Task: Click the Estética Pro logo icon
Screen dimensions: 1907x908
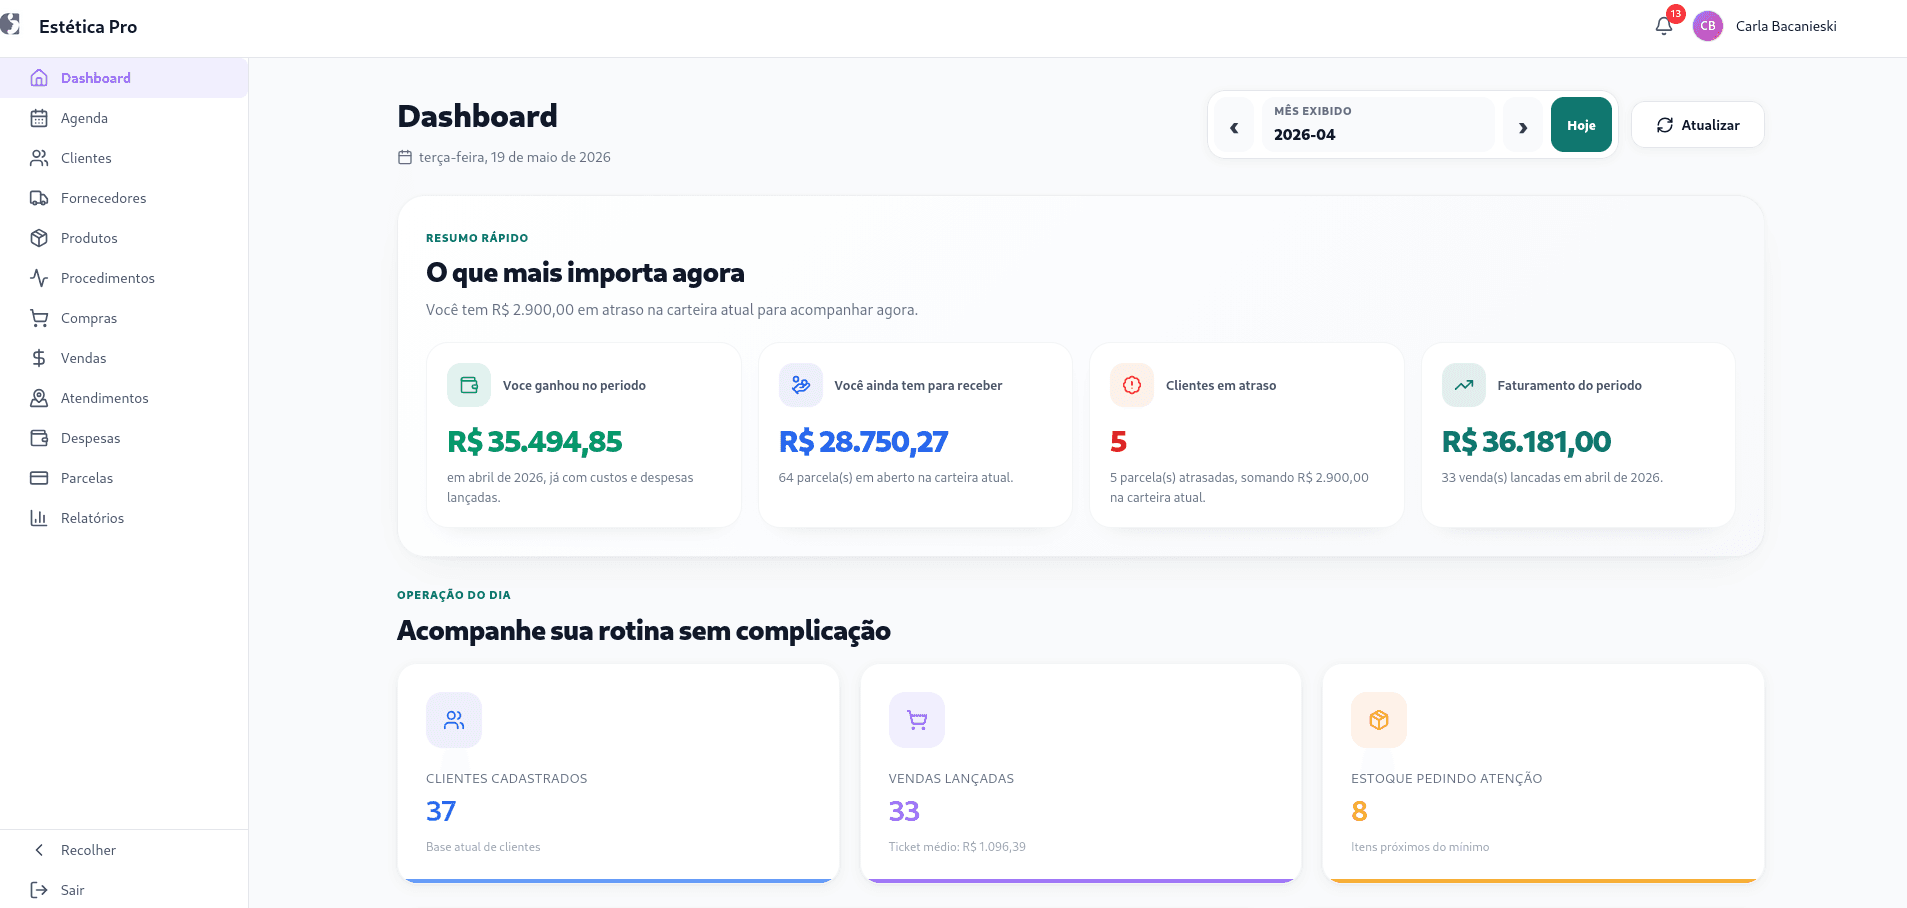Action: click(x=10, y=24)
